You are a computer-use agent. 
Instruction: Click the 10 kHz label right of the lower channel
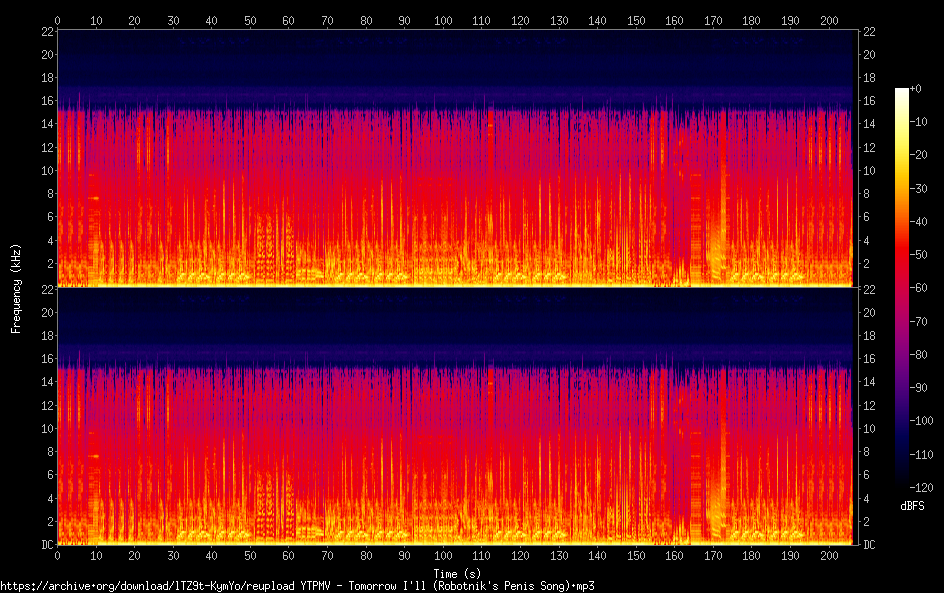[x=869, y=428]
